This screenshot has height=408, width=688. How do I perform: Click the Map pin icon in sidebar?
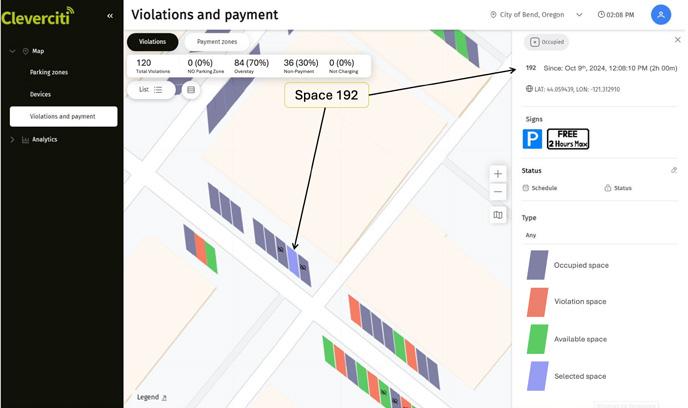point(25,51)
